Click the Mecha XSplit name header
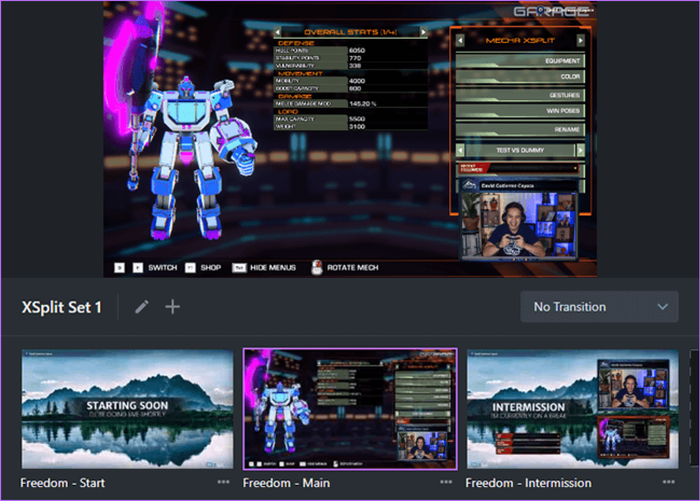The height and width of the screenshot is (501, 700). coord(520,41)
